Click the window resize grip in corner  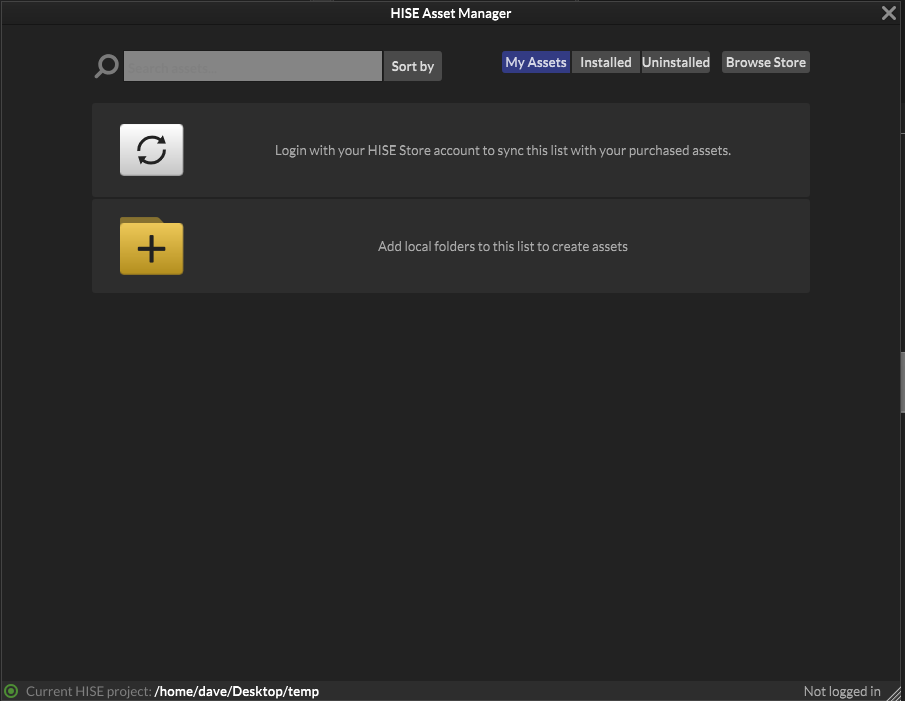895,691
